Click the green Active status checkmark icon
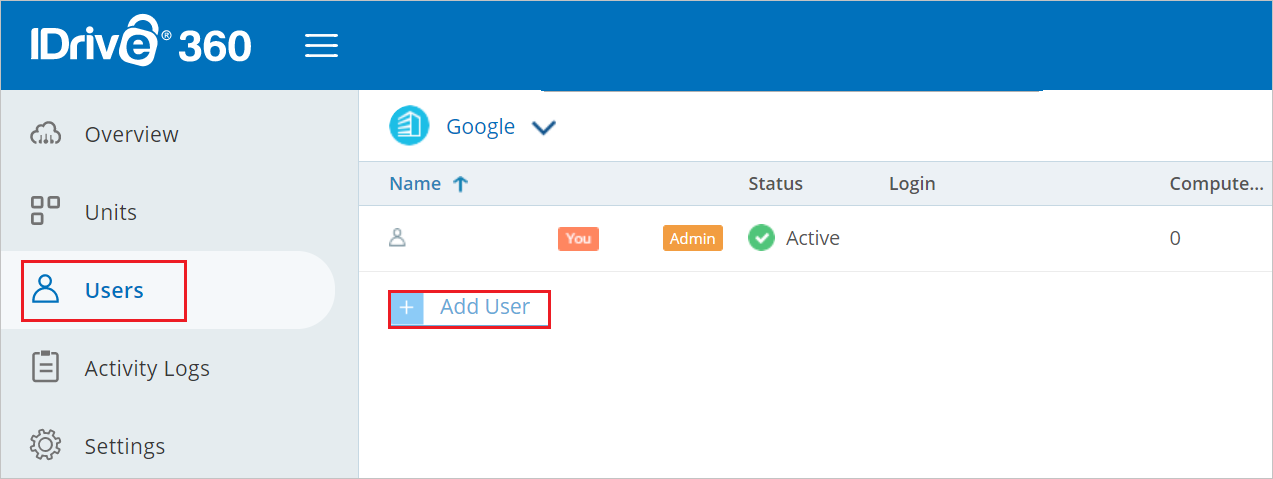The height and width of the screenshot is (479, 1273). click(761, 238)
